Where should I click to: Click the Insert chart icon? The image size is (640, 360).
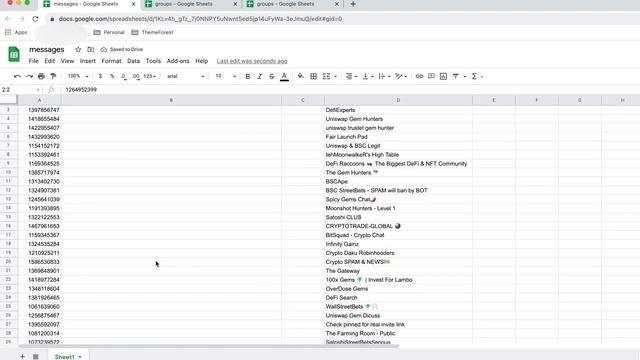pyautogui.click(x=443, y=76)
